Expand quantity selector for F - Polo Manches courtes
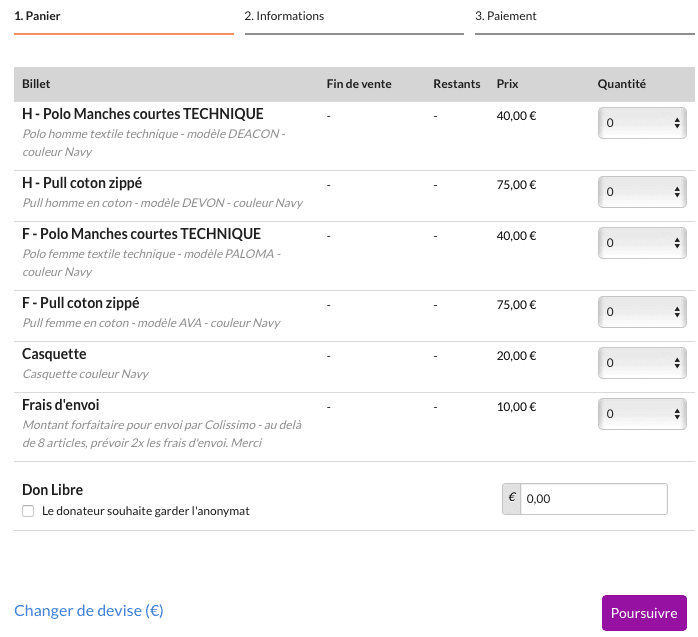698x637 pixels. tap(642, 242)
